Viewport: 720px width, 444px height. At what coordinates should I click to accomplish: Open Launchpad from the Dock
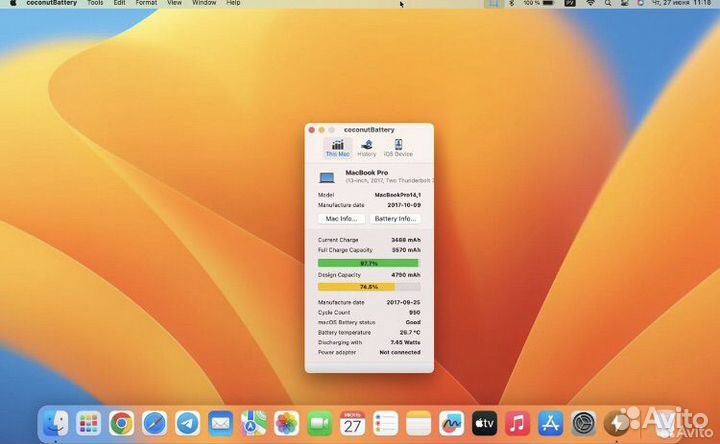pos(89,423)
